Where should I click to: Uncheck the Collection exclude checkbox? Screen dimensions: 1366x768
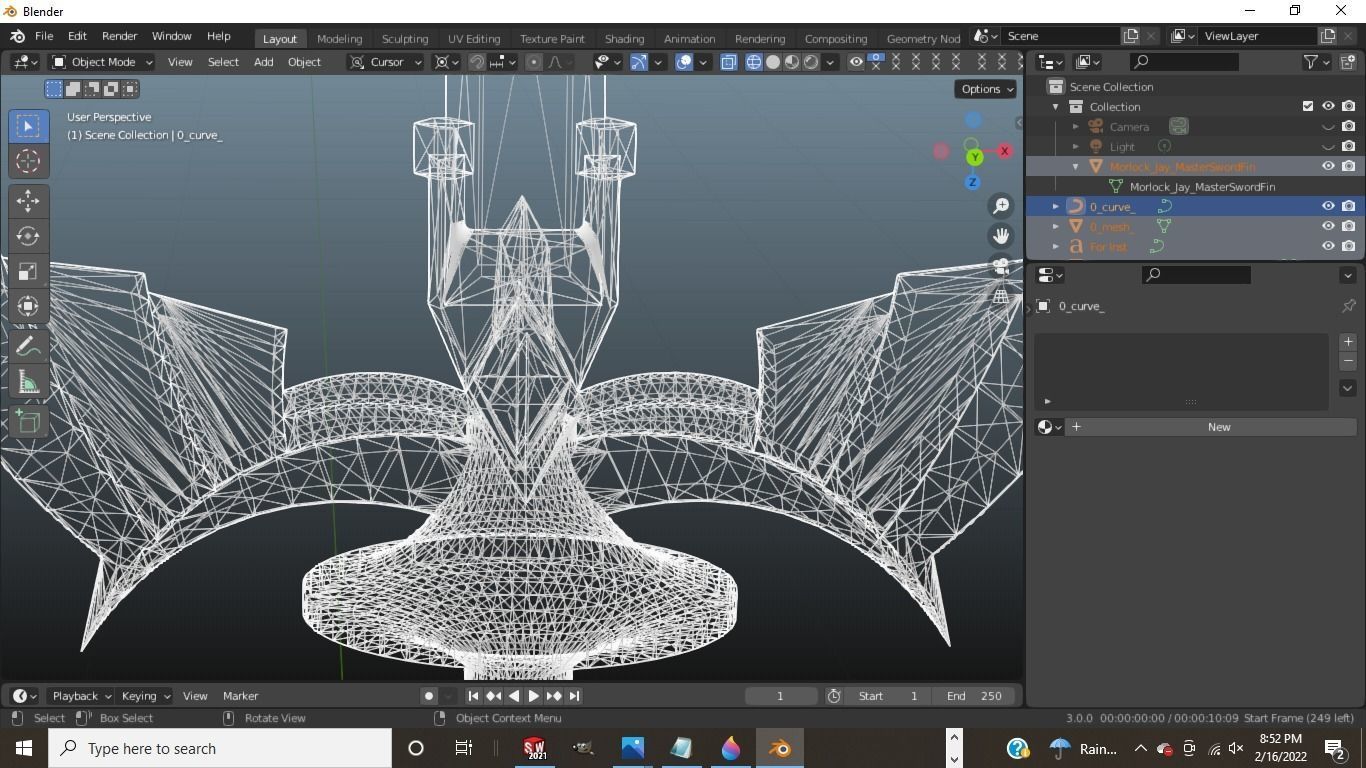pyautogui.click(x=1308, y=106)
